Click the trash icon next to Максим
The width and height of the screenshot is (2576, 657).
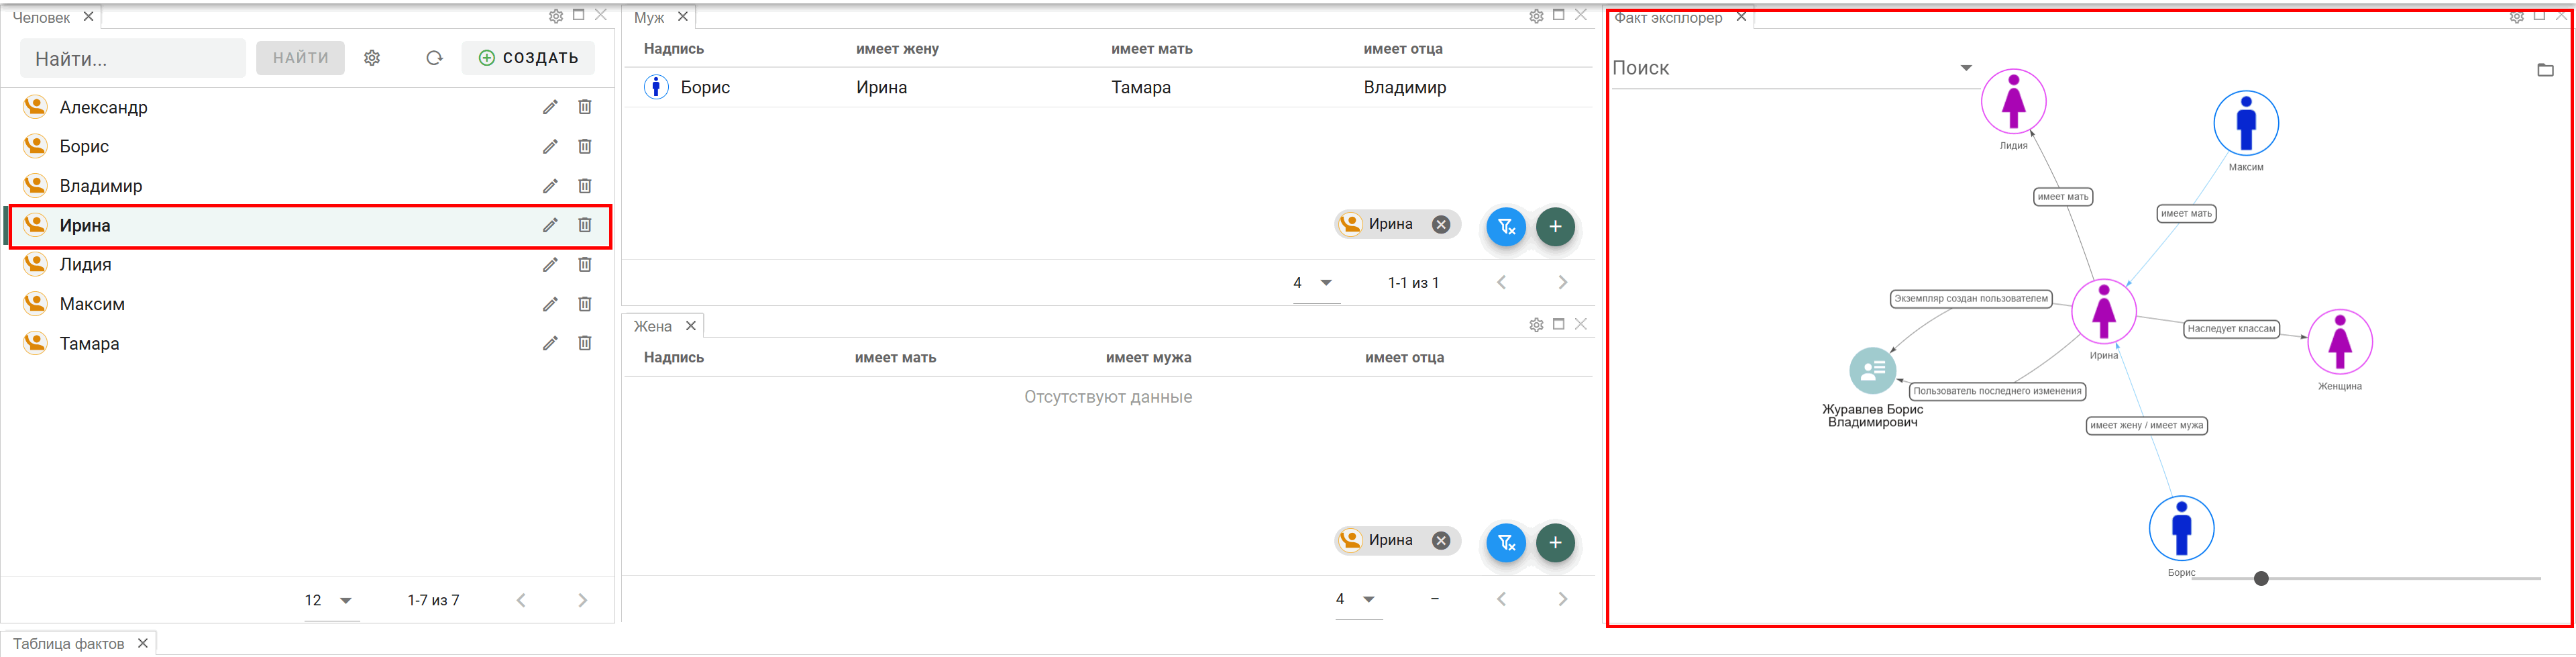[x=585, y=304]
